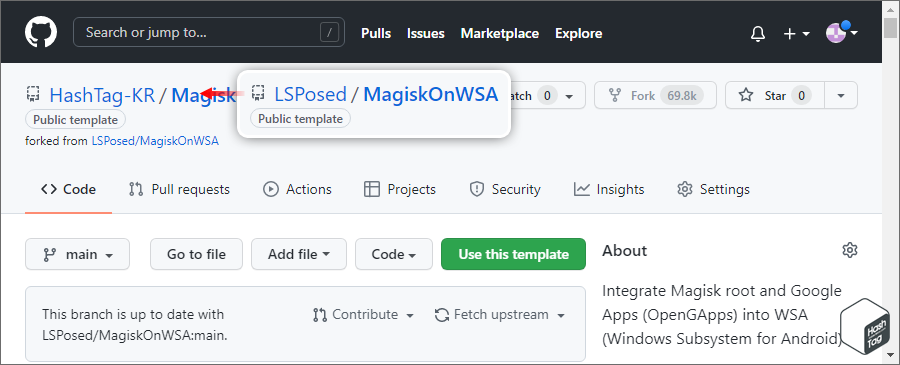Click the star count badge
This screenshot has height=365, width=900.
click(801, 96)
